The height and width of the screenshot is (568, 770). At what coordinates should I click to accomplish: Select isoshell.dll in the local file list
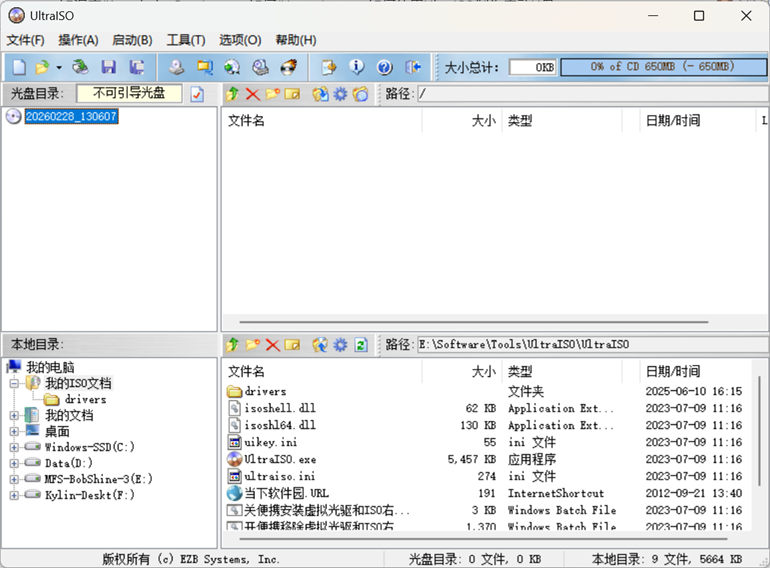tap(280, 408)
